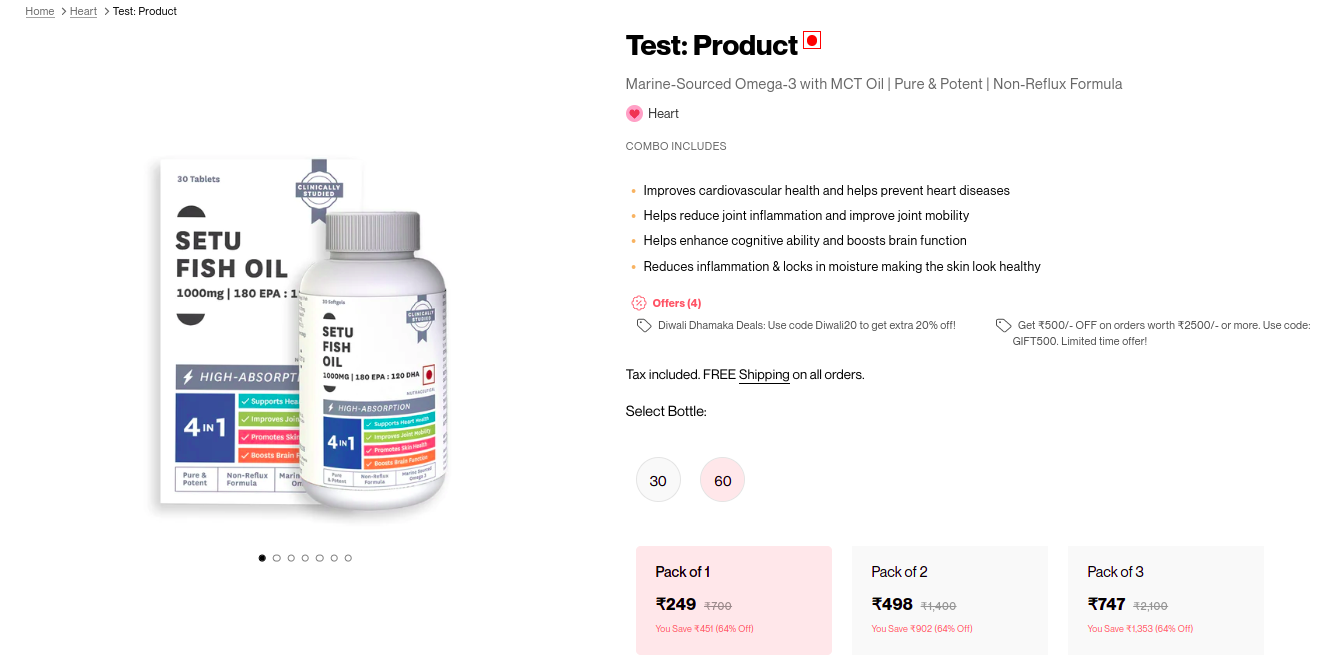The height and width of the screenshot is (669, 1327).
Task: Jump to last carousel image dot
Action: click(348, 558)
